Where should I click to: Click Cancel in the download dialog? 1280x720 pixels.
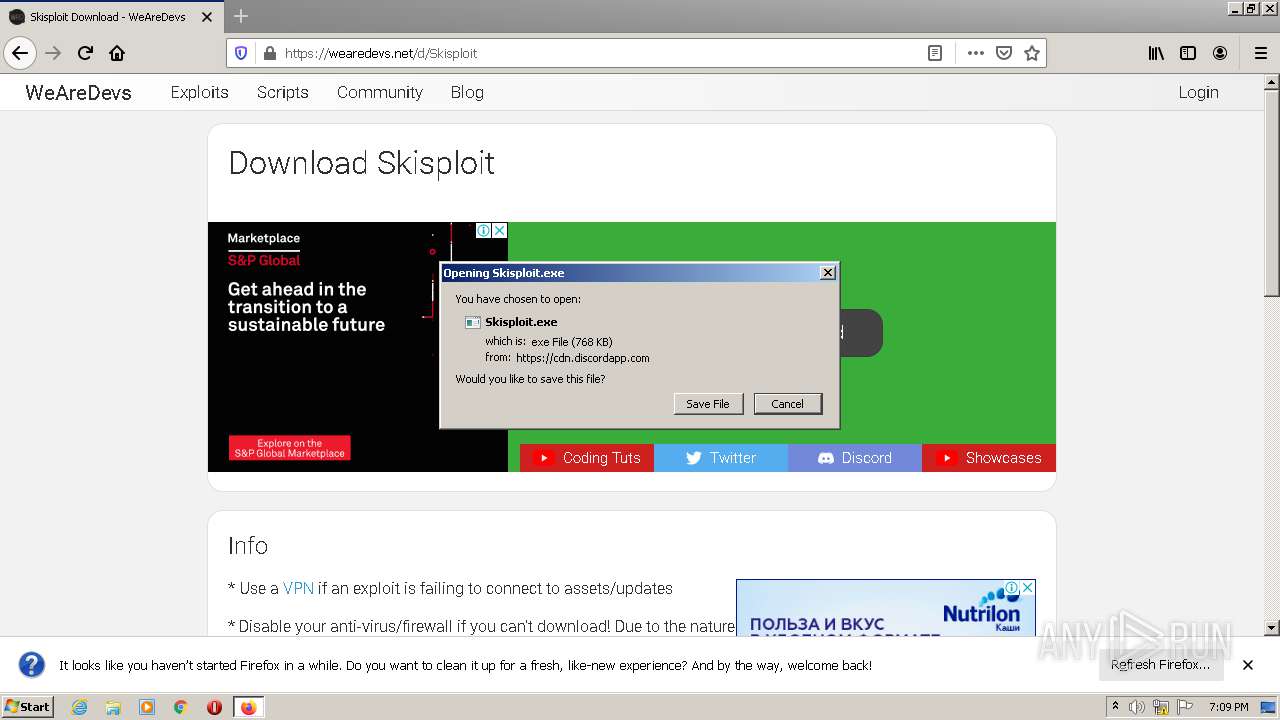pyautogui.click(x=787, y=403)
